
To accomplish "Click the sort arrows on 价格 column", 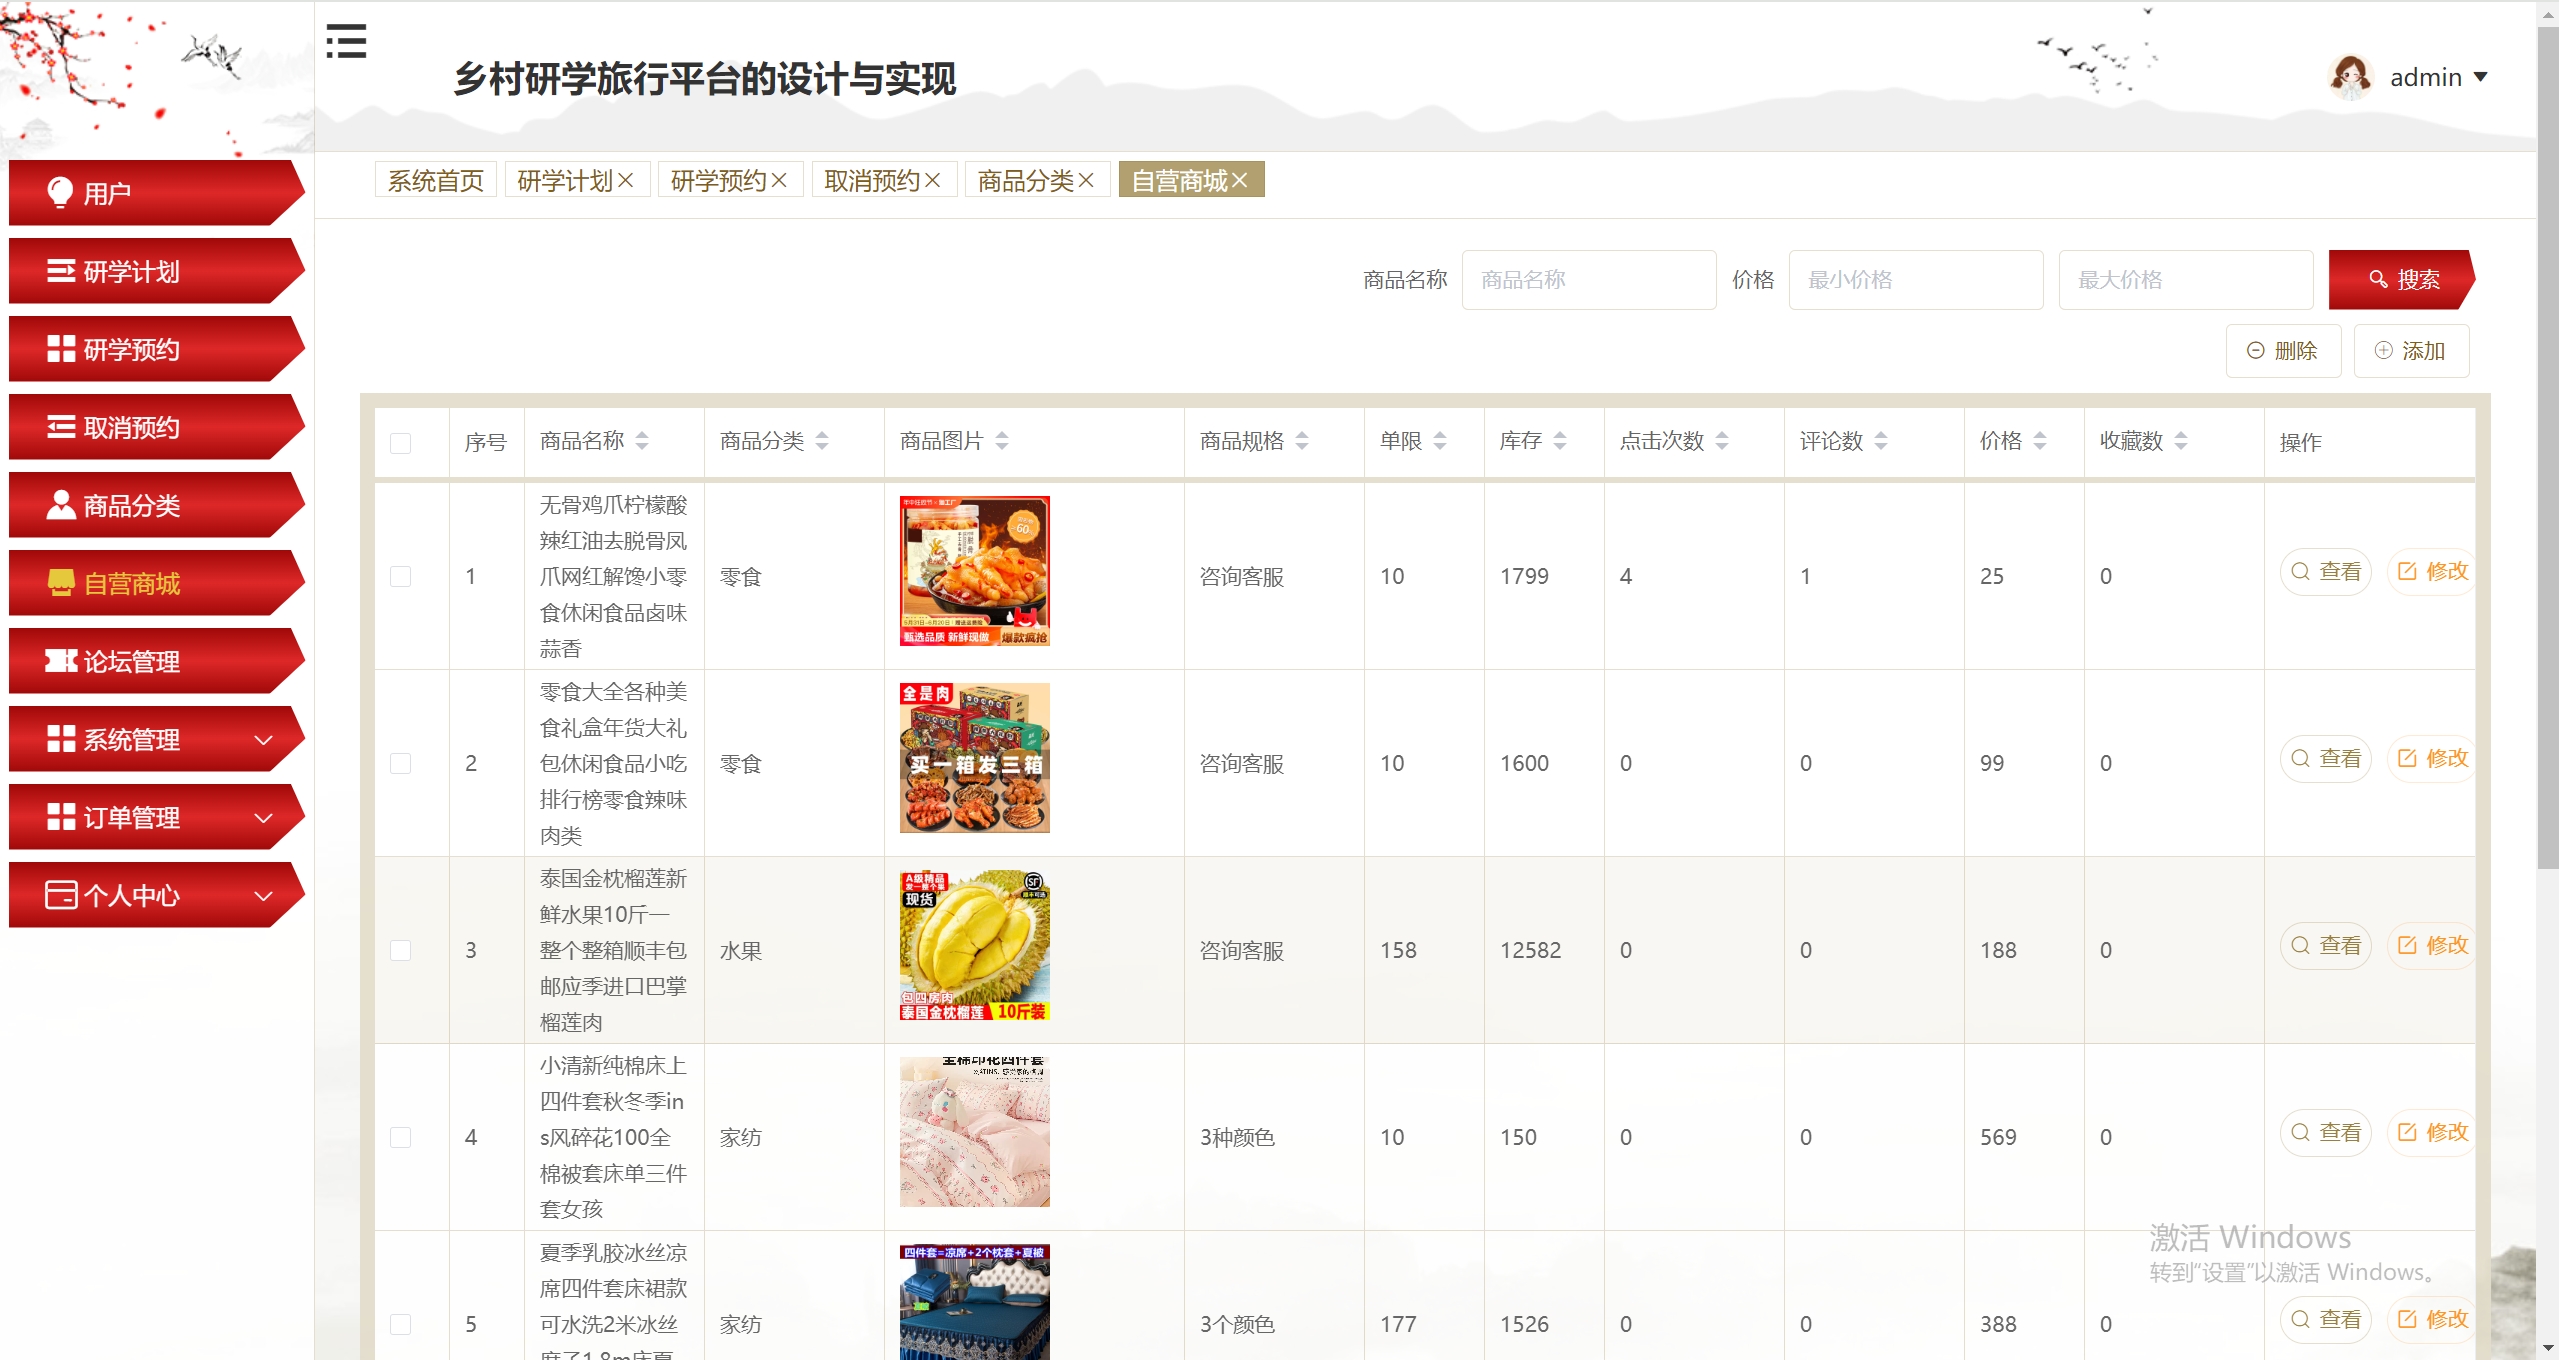I will (x=2040, y=441).
